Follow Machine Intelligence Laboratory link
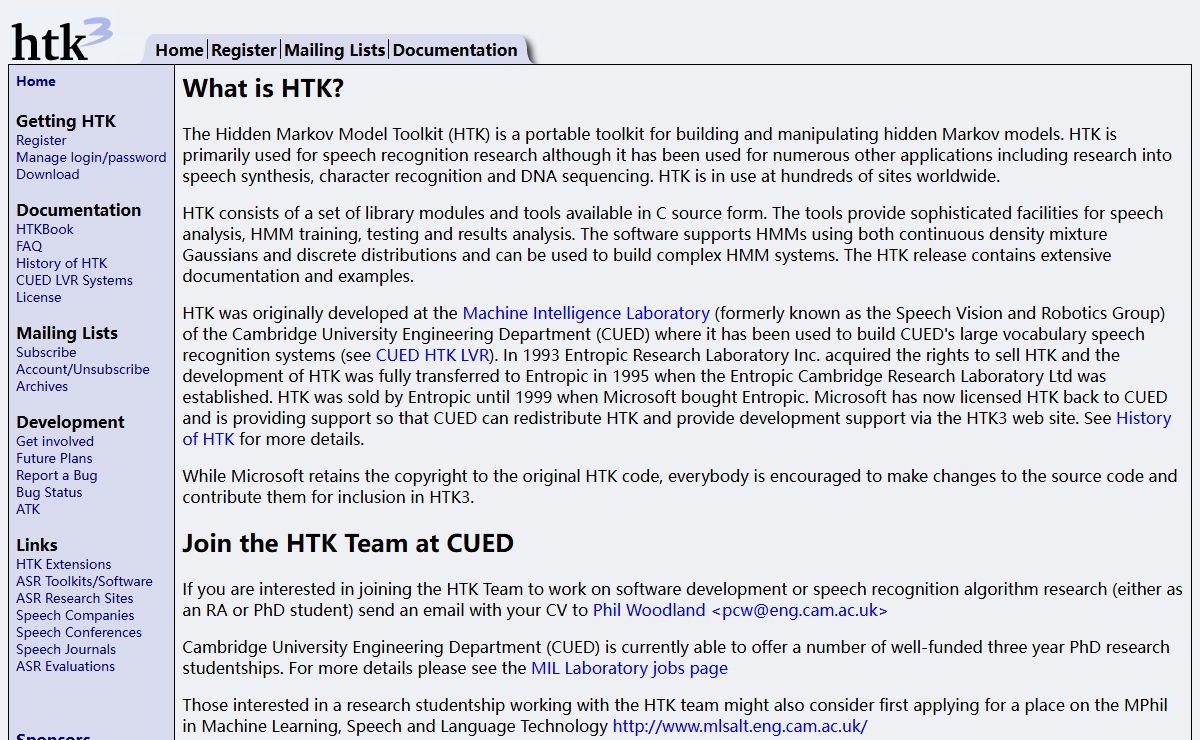1200x740 pixels. coord(586,313)
